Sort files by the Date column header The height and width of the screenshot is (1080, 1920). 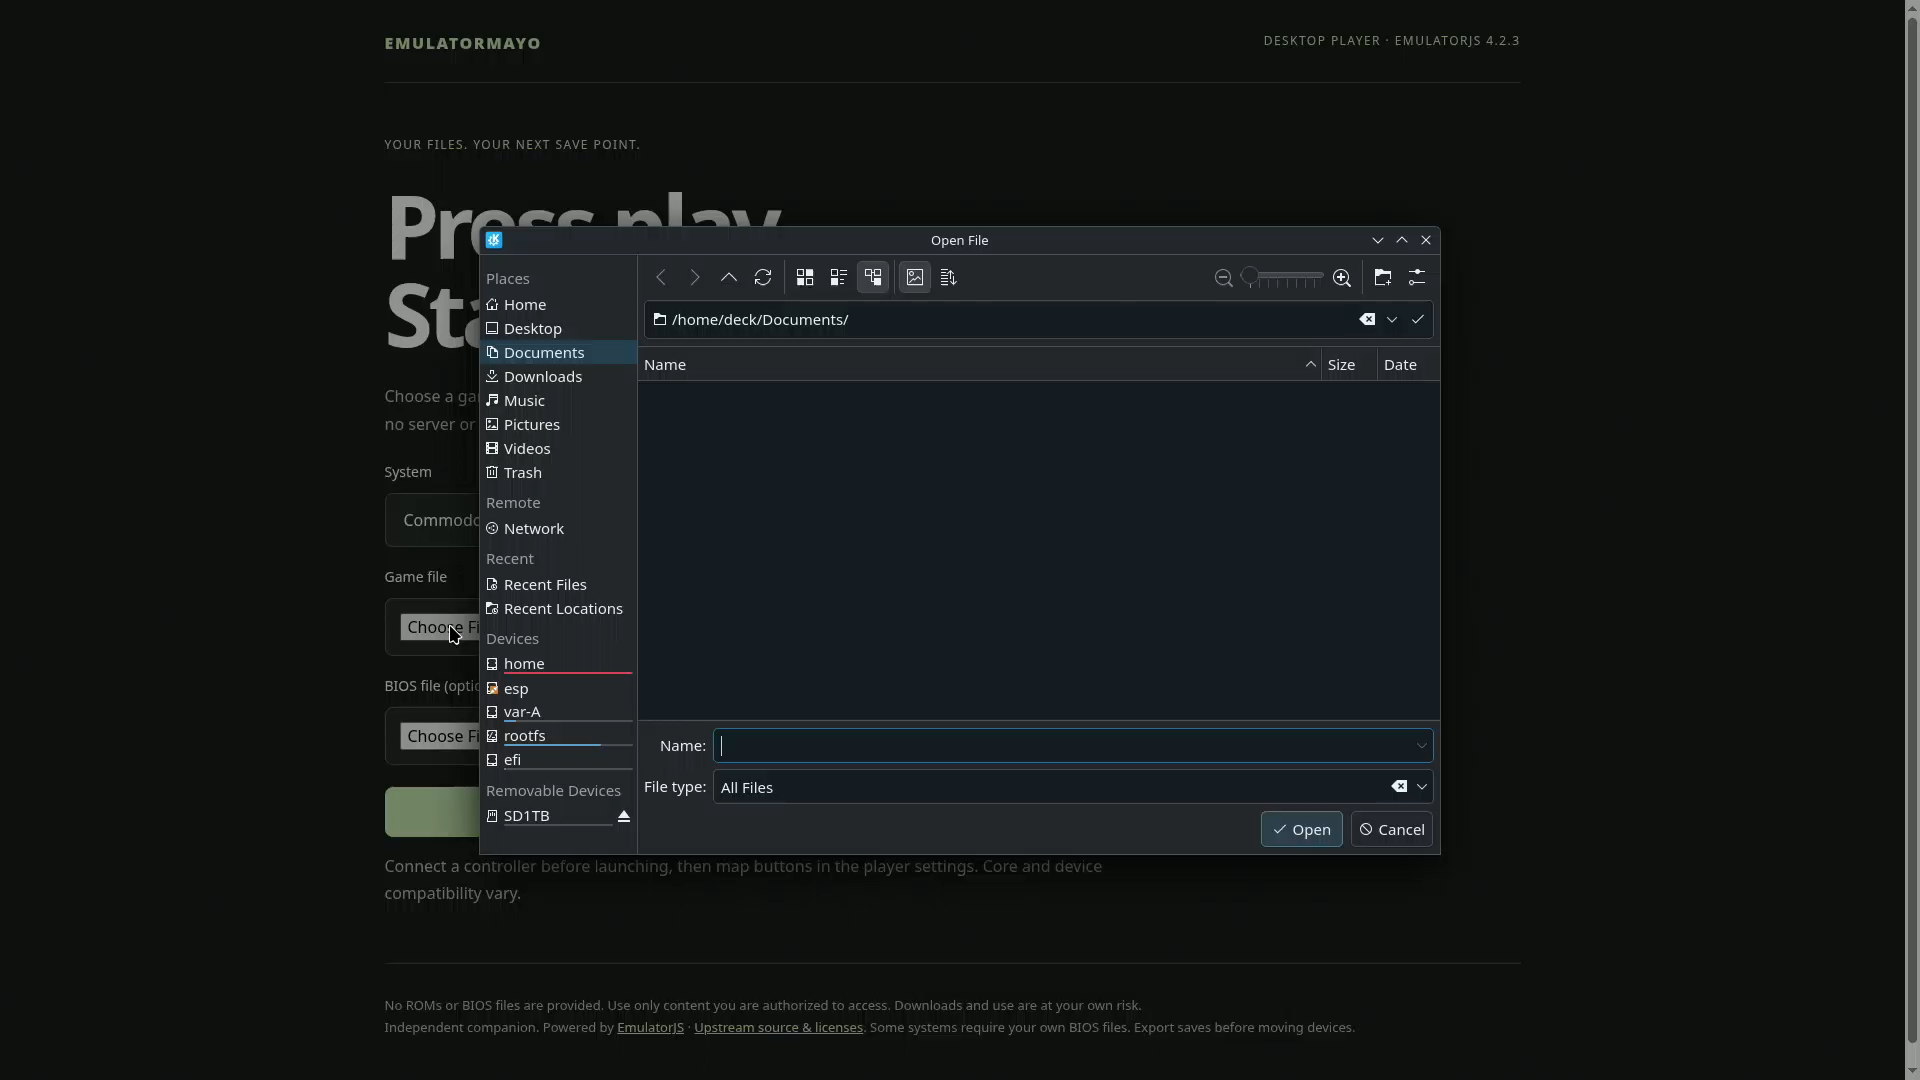click(1409, 365)
